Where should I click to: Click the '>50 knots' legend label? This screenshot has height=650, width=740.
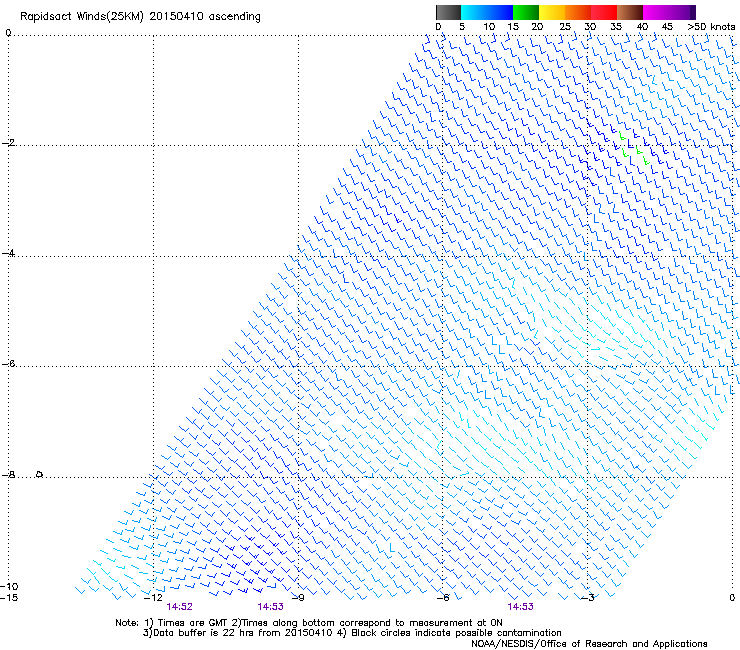coord(711,27)
